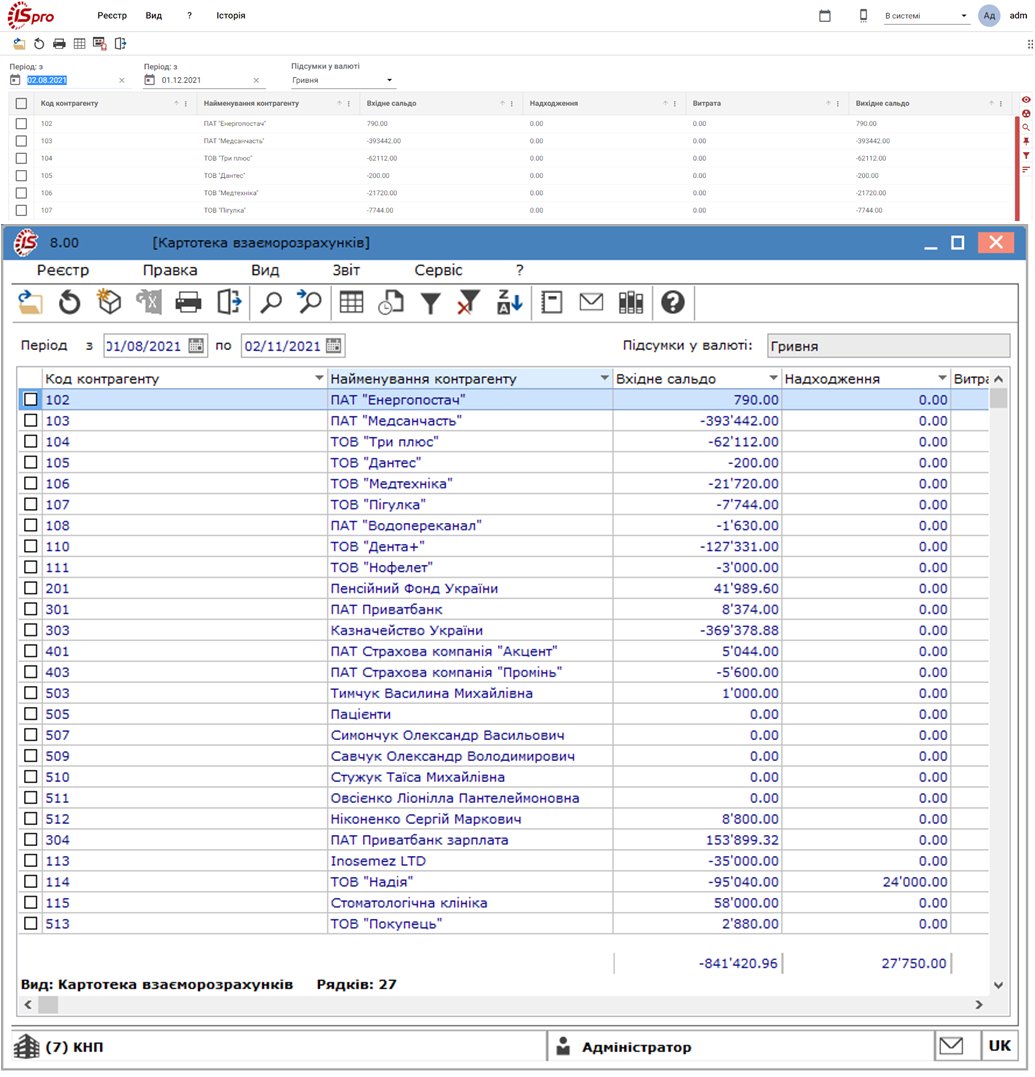Check the box for row 201 Пенсійний Фонд

point(31,588)
